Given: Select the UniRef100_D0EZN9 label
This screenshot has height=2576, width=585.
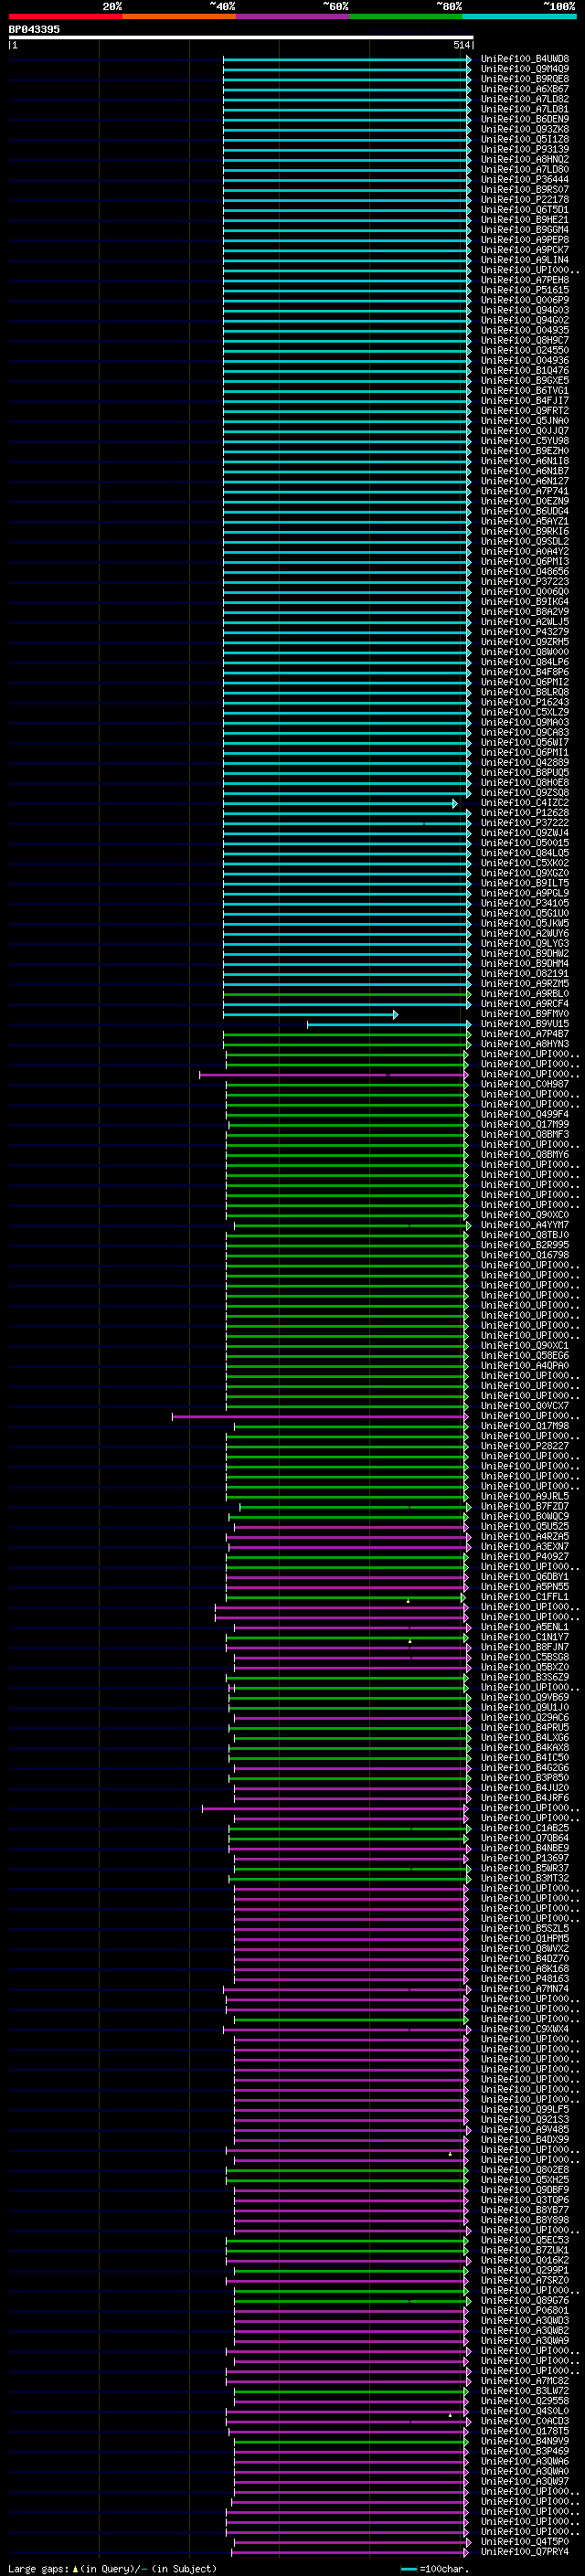Looking at the screenshot, I should [525, 501].
